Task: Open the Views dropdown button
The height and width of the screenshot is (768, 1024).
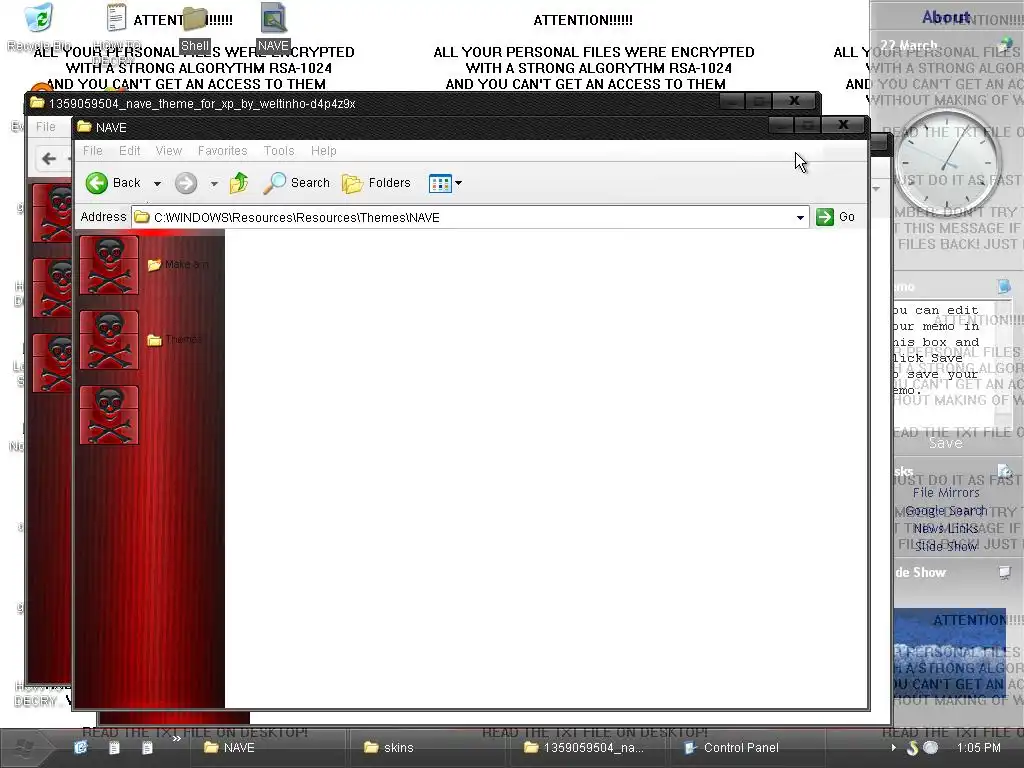Action: (445, 184)
